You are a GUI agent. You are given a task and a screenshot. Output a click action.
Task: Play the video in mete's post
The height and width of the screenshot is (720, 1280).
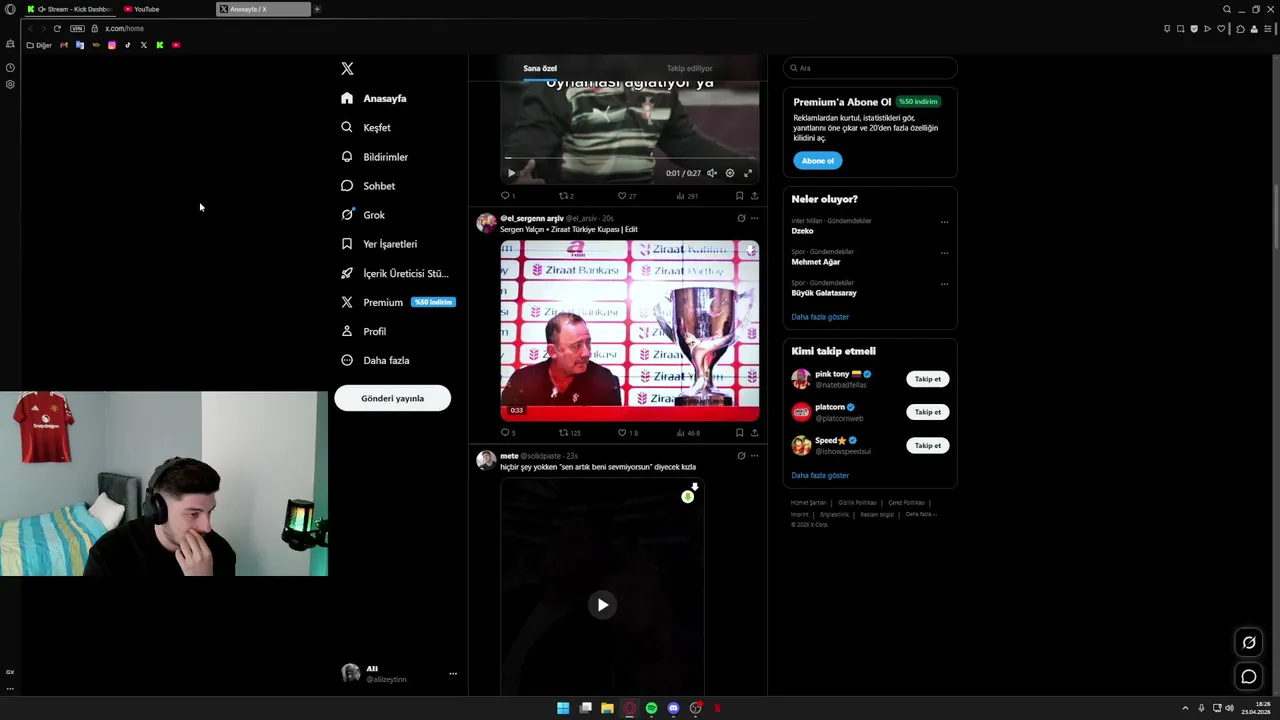(x=602, y=604)
